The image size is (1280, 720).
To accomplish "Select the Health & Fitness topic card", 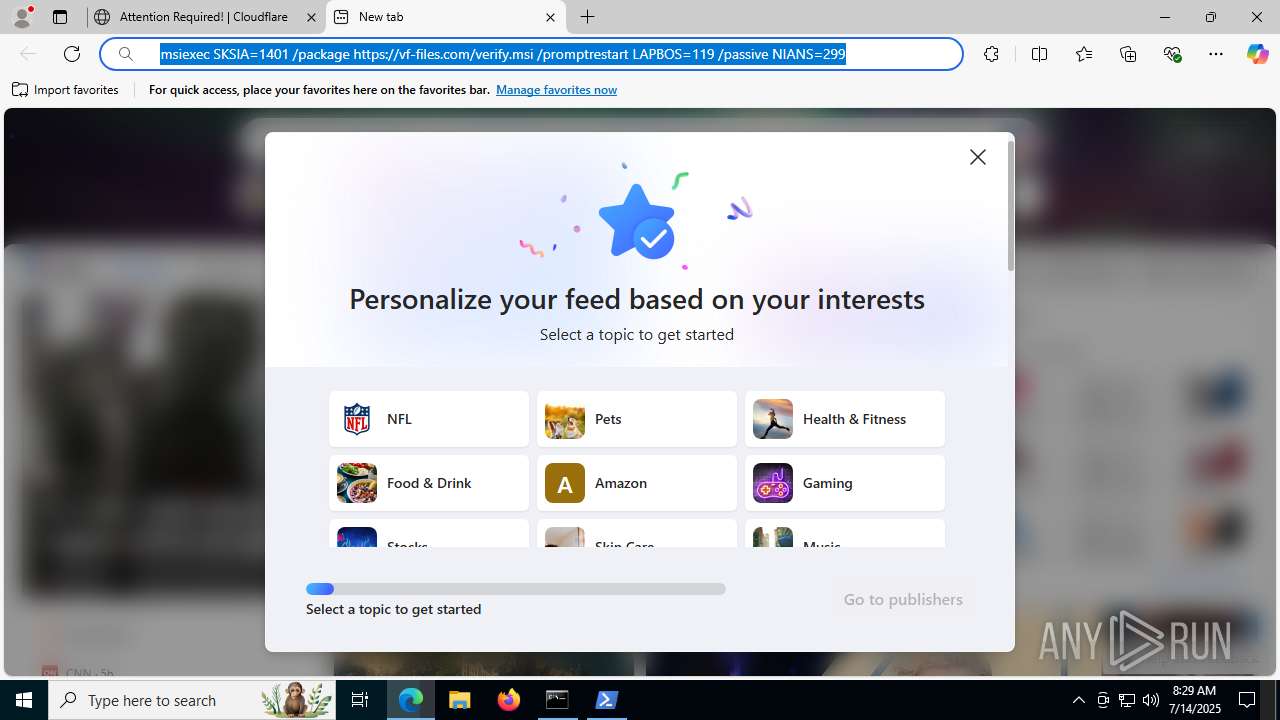I will (845, 419).
